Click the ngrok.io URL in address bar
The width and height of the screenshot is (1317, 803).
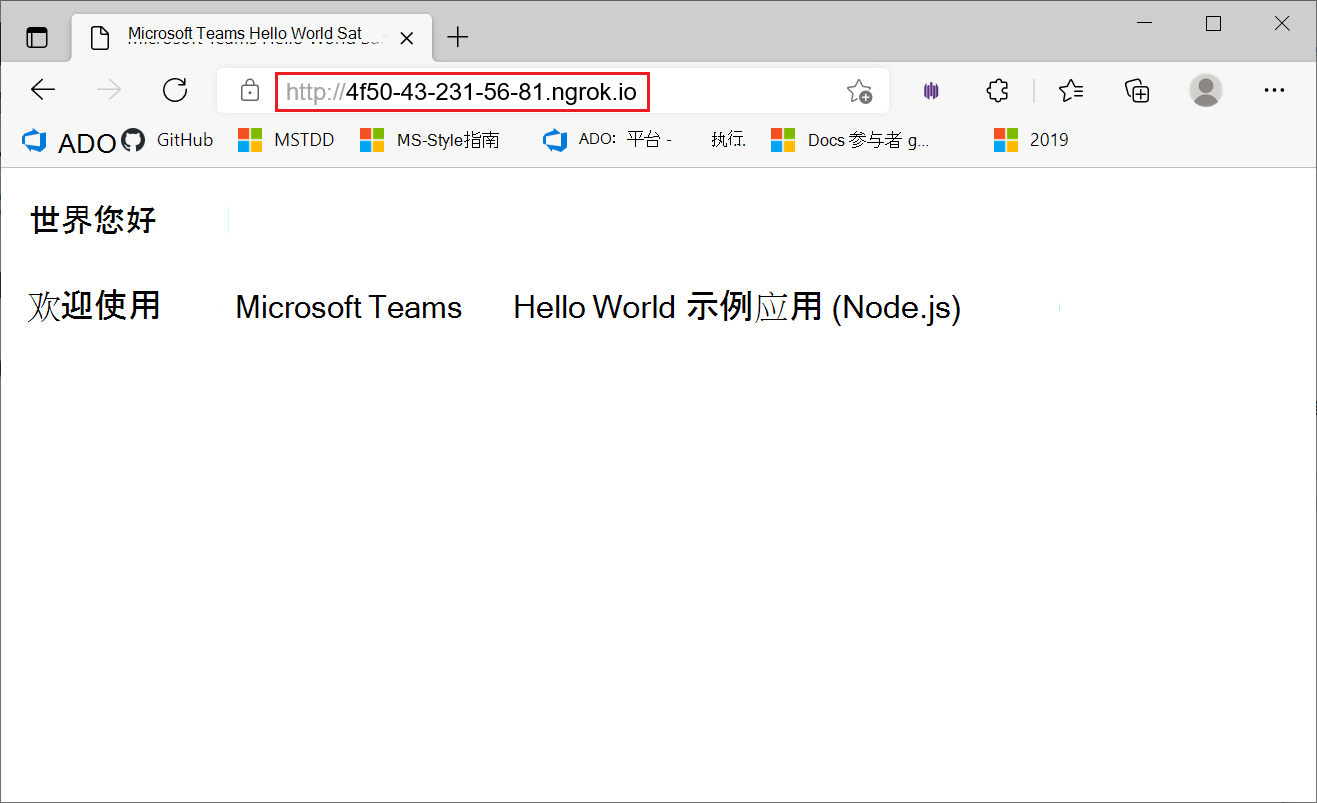pyautogui.click(x=461, y=92)
